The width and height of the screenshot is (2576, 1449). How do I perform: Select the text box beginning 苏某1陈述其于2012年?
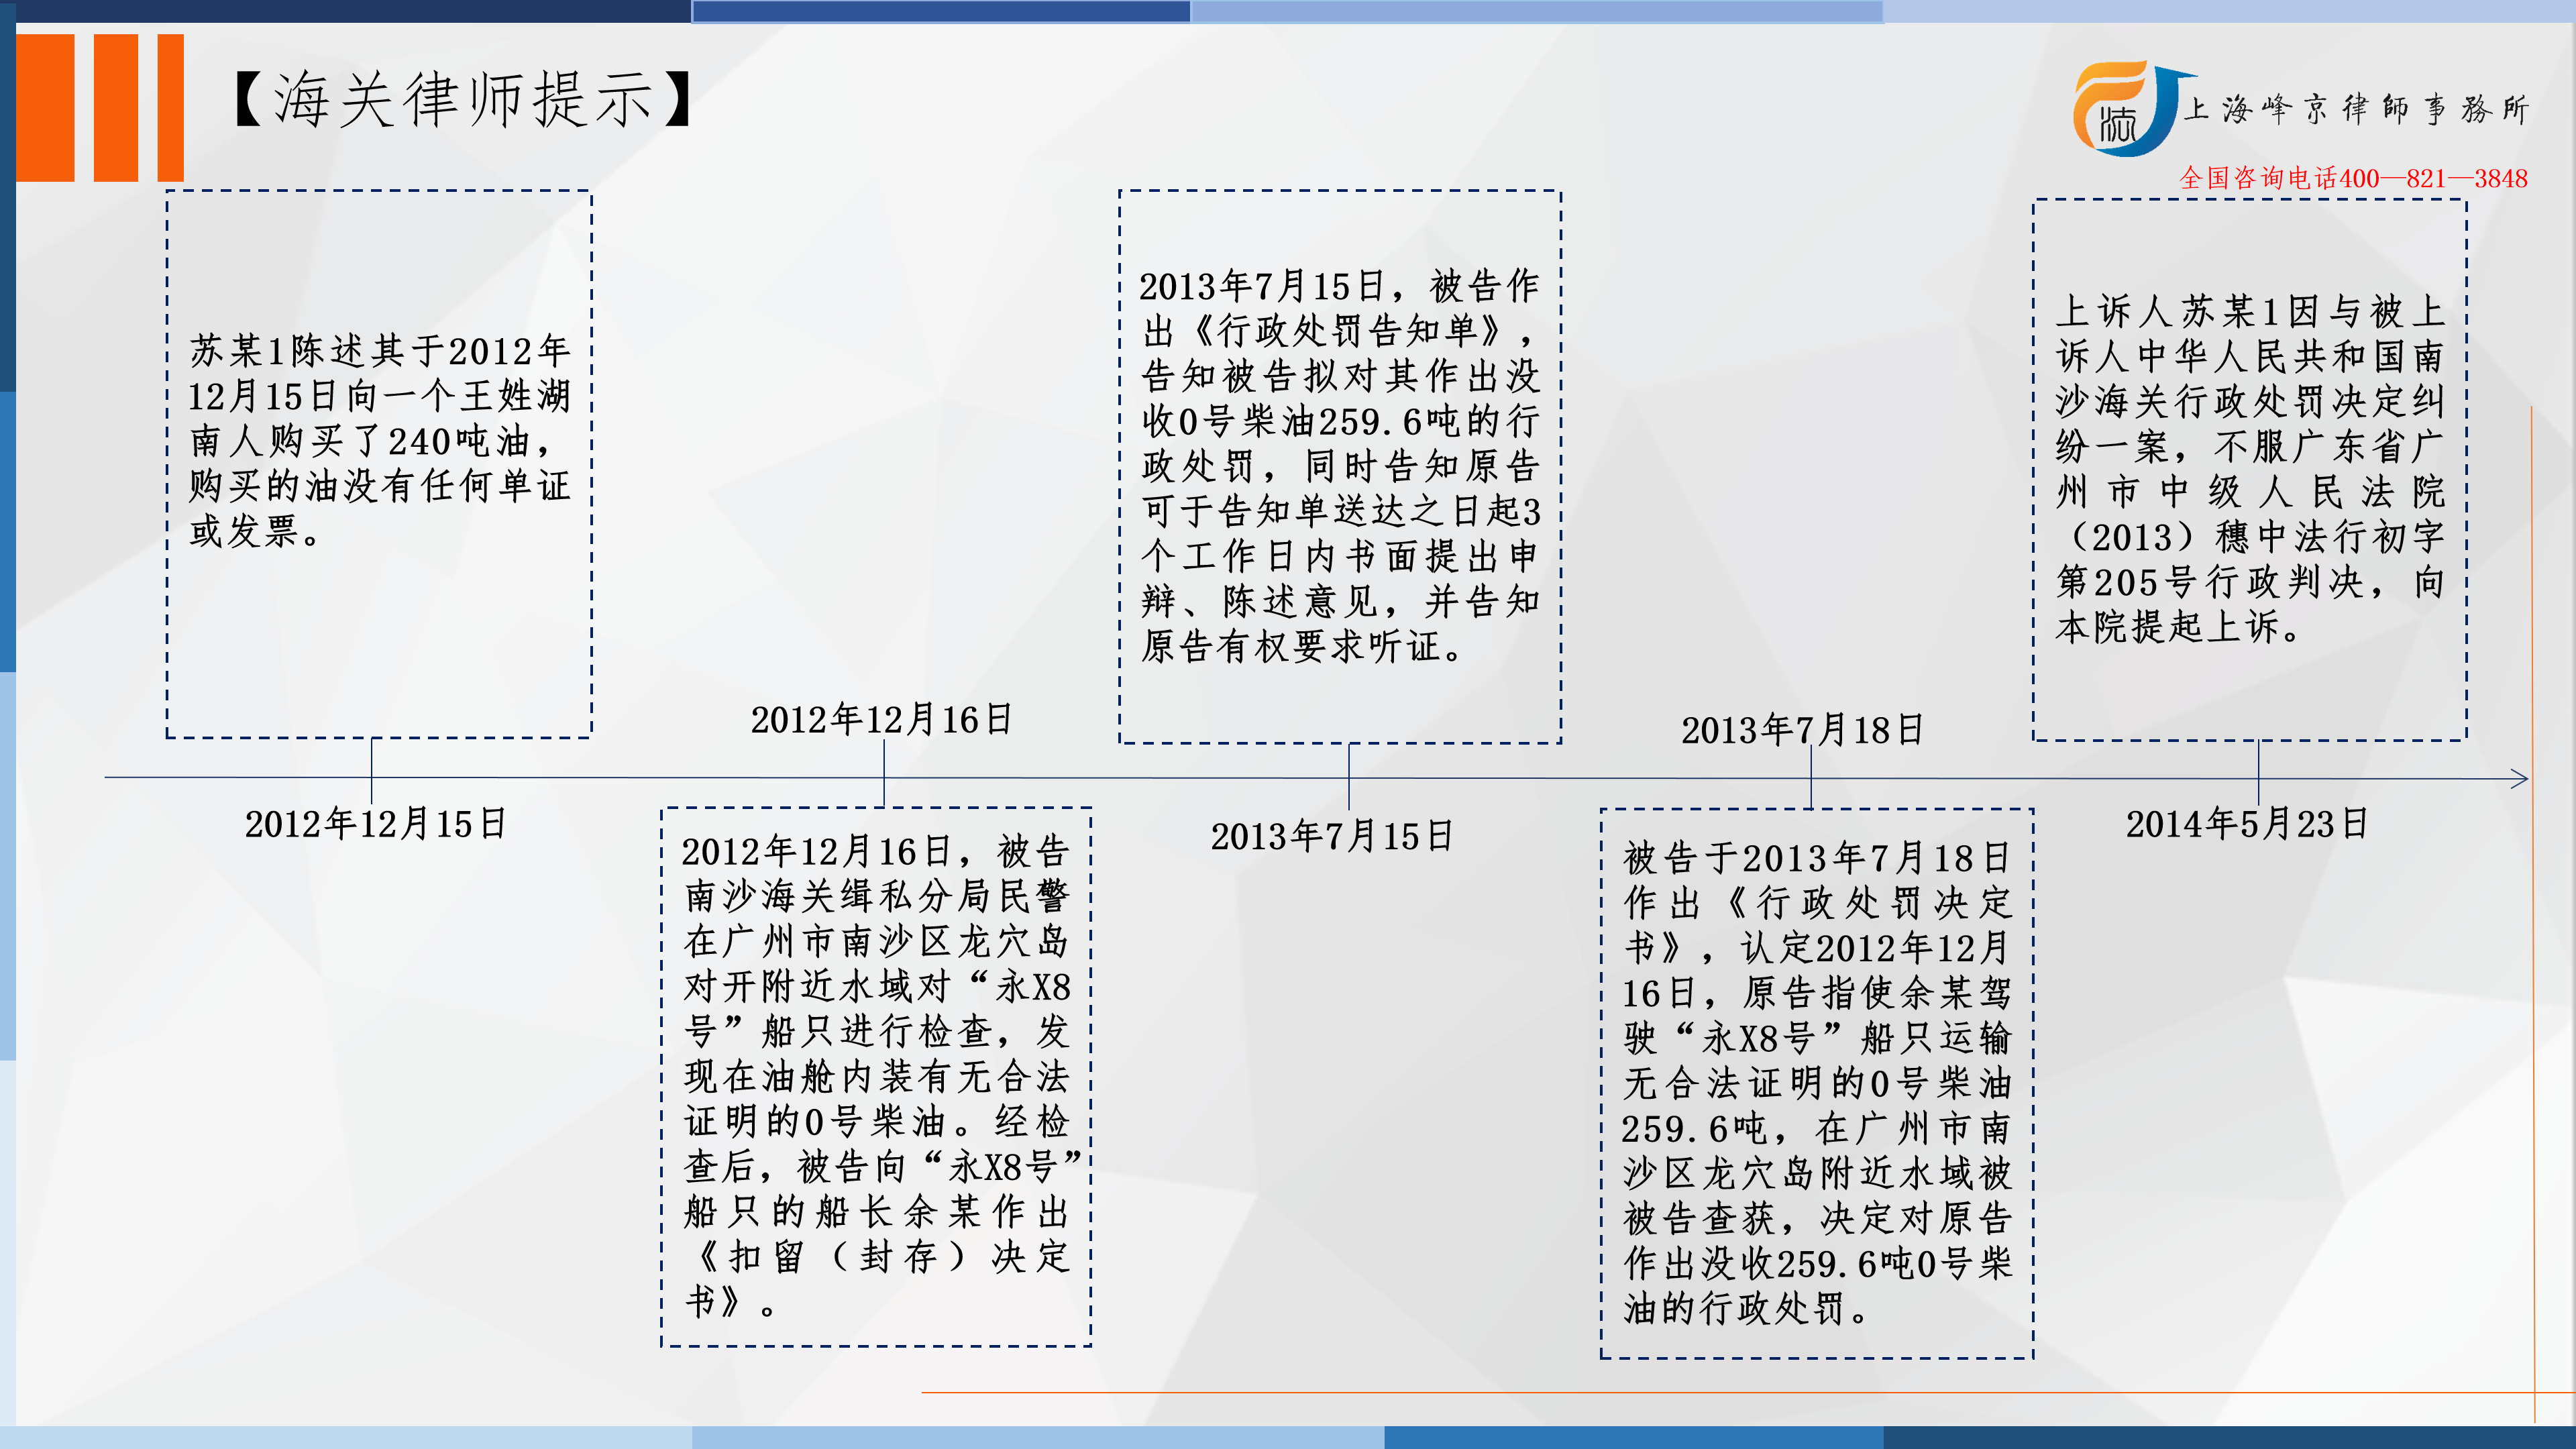(x=379, y=464)
